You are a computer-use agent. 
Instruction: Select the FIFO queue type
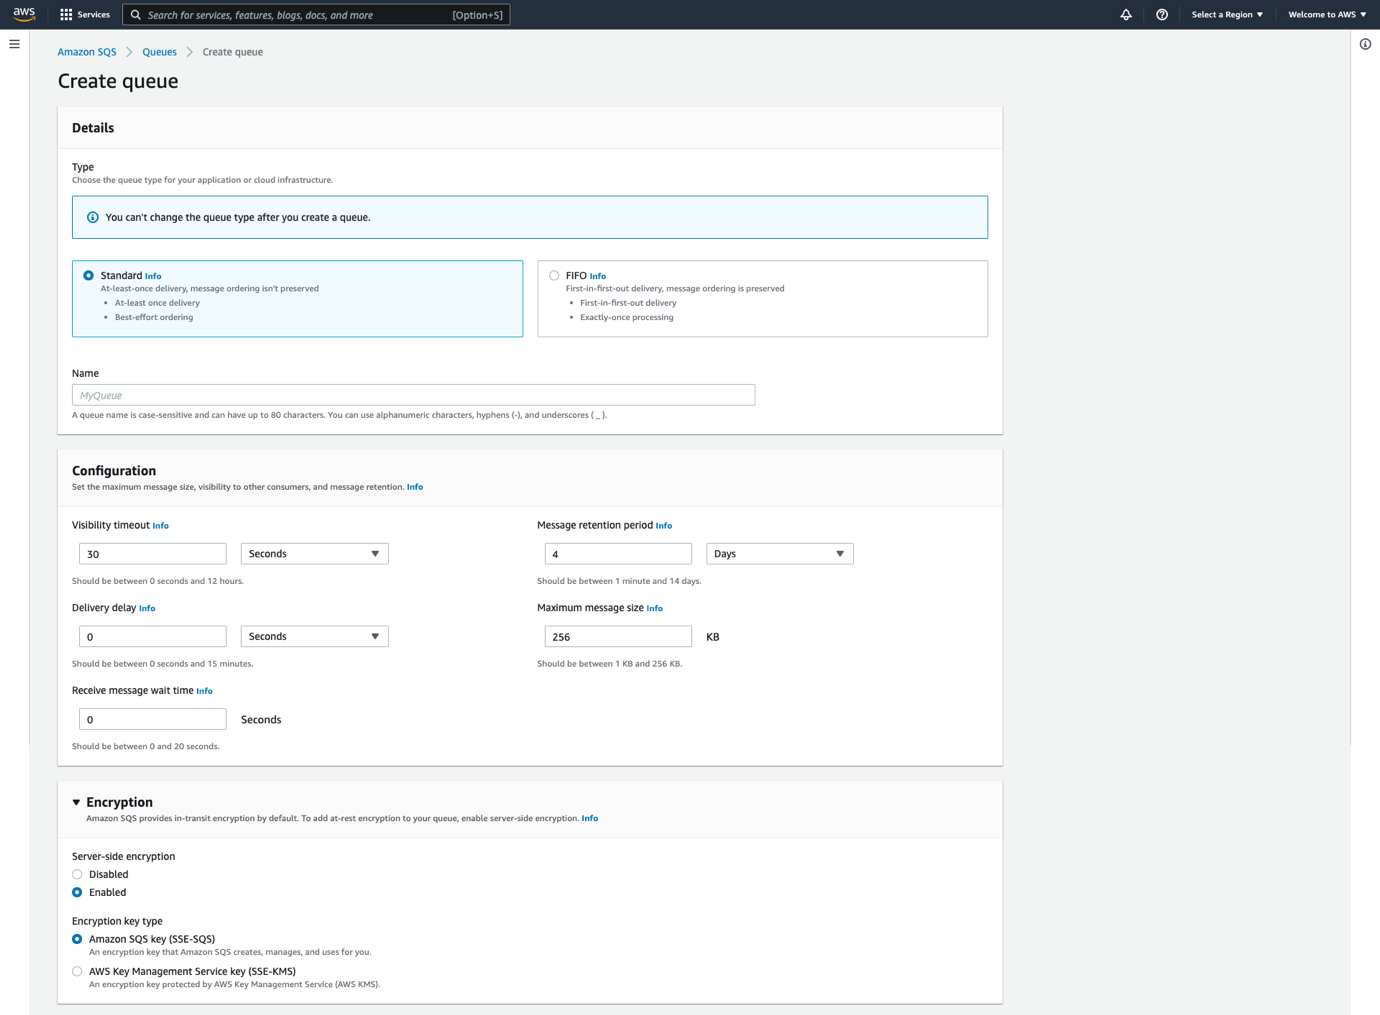[x=554, y=276]
